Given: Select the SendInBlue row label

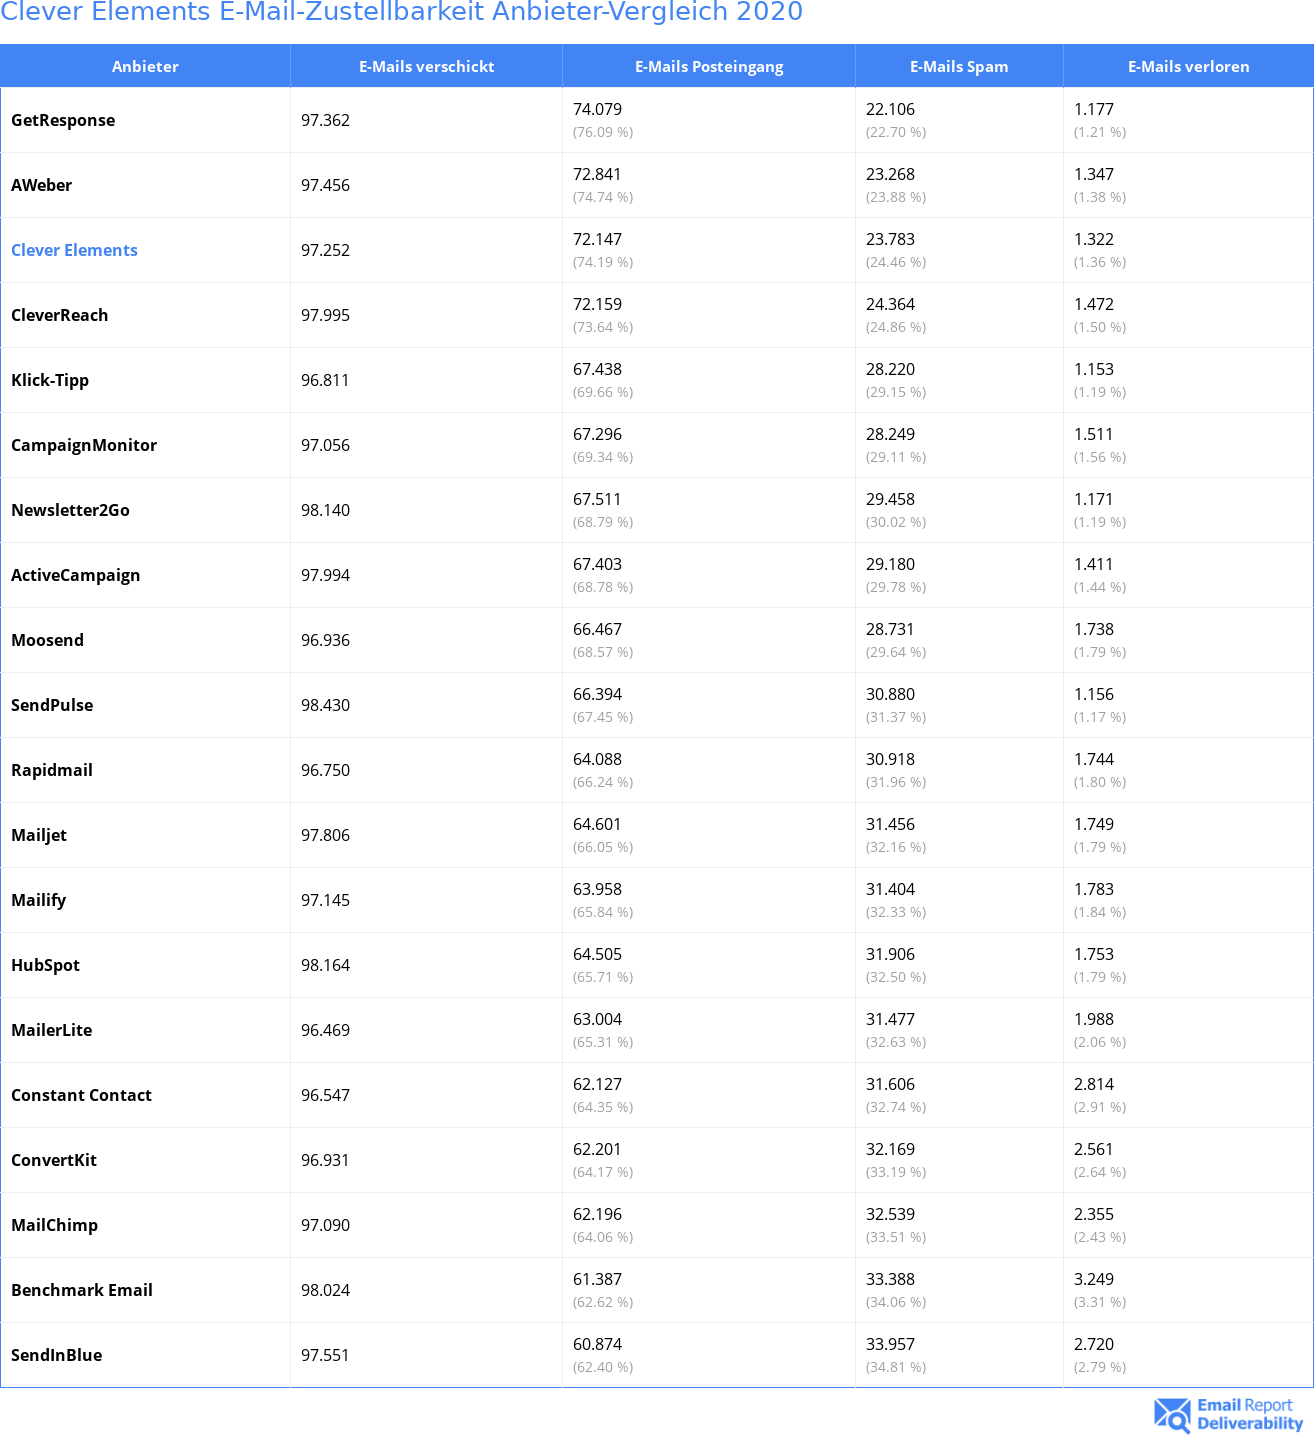Looking at the screenshot, I should (x=56, y=1355).
